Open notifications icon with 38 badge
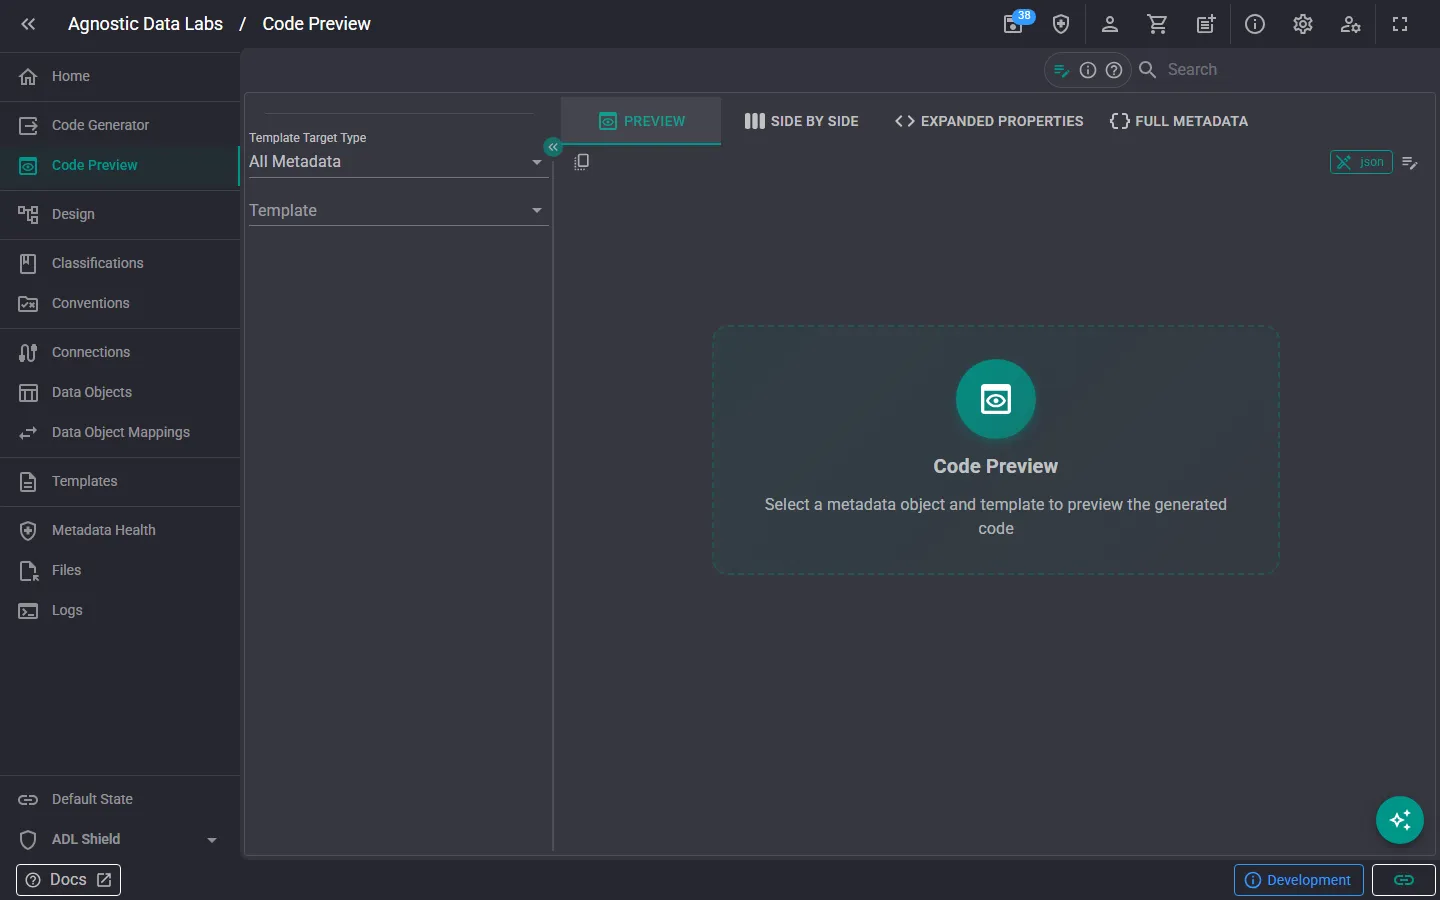This screenshot has height=900, width=1440. [x=1014, y=24]
